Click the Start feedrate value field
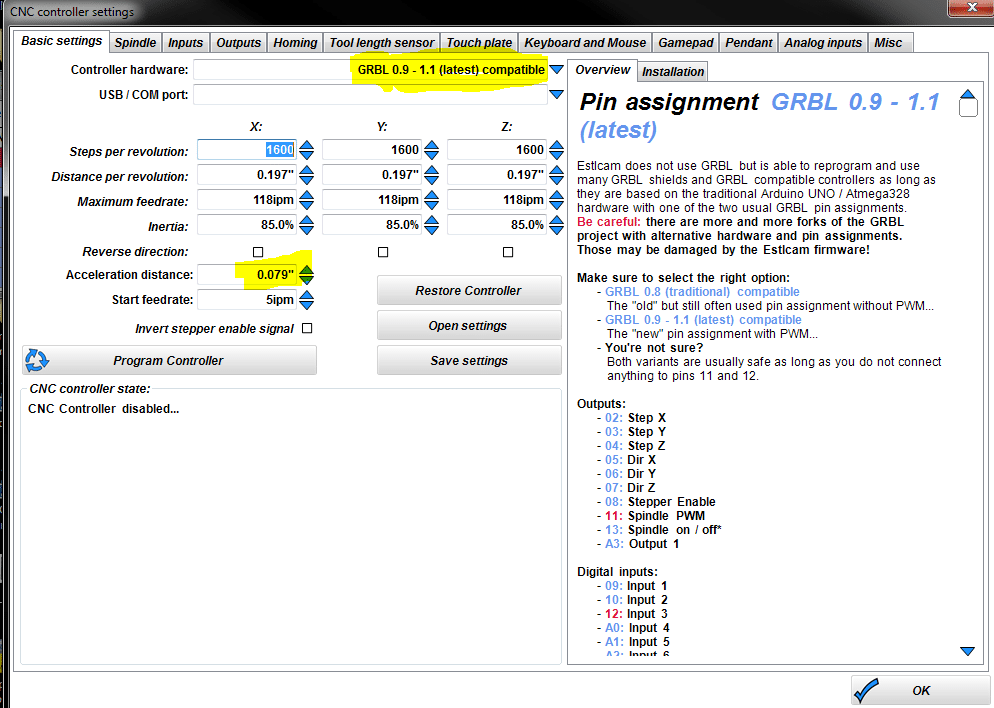The width and height of the screenshot is (994, 708). [247, 300]
